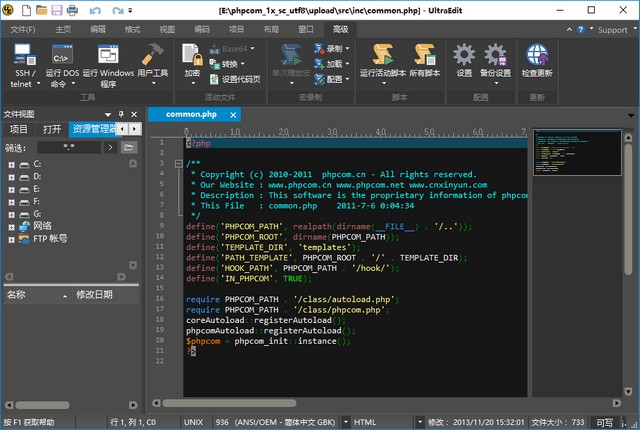Switch to the 编码 ribbon tab
The height and width of the screenshot is (430, 640).
point(202,30)
